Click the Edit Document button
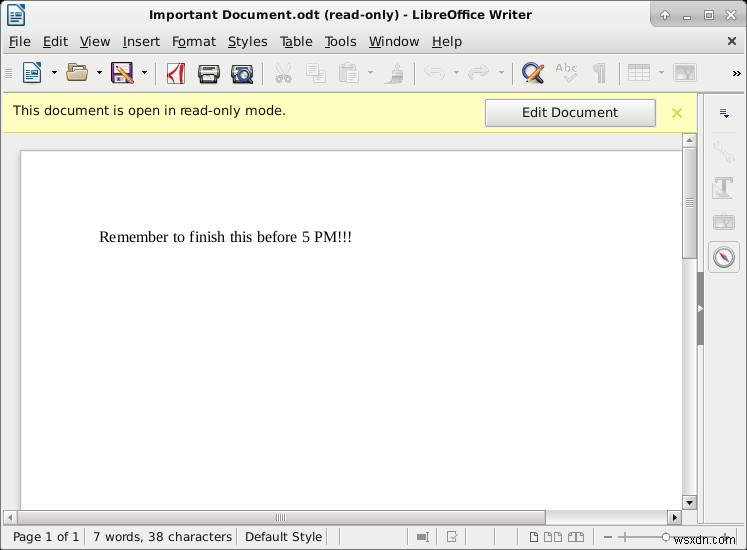 pyautogui.click(x=570, y=113)
